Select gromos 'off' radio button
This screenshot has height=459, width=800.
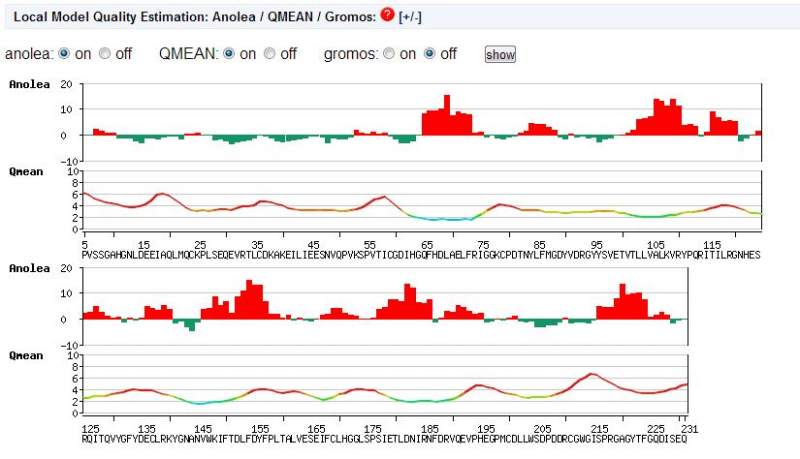(430, 53)
